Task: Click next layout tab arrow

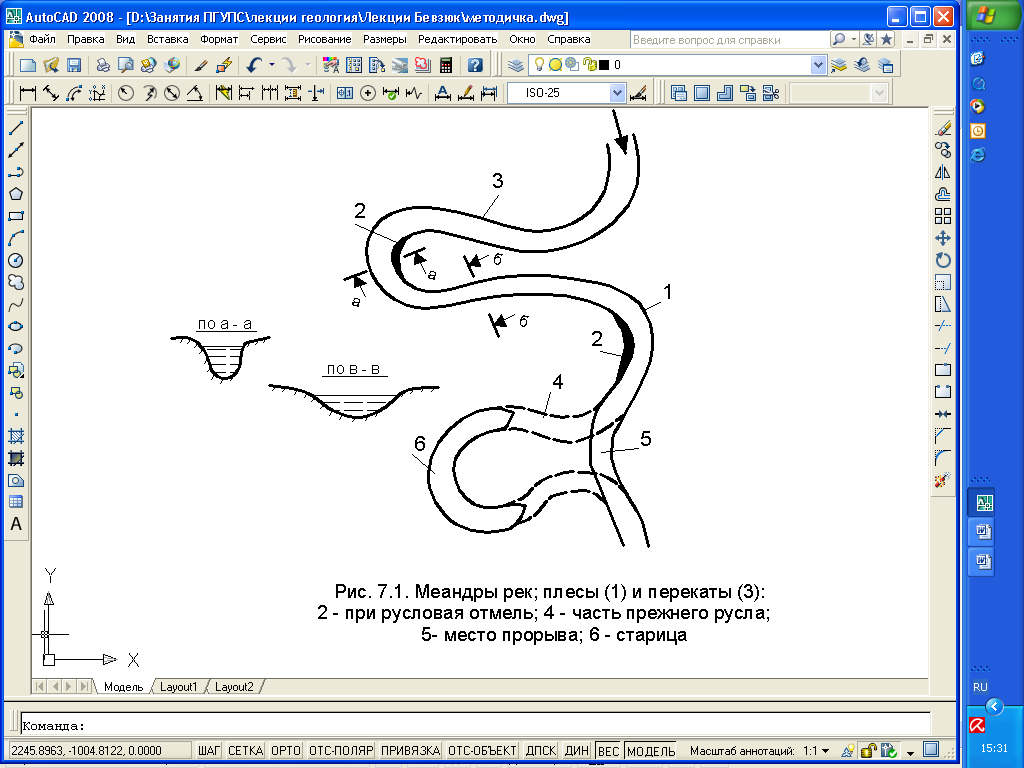Action: [x=69, y=686]
